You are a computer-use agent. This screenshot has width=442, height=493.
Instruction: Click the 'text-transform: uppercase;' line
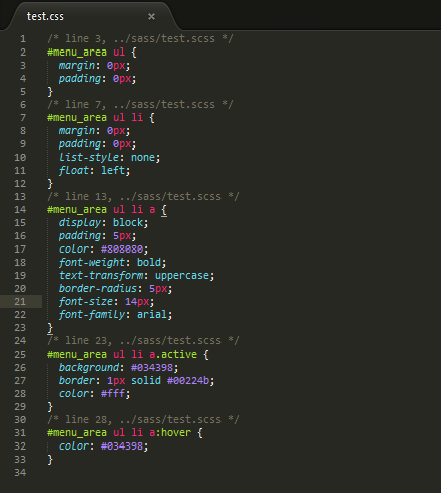point(136,276)
